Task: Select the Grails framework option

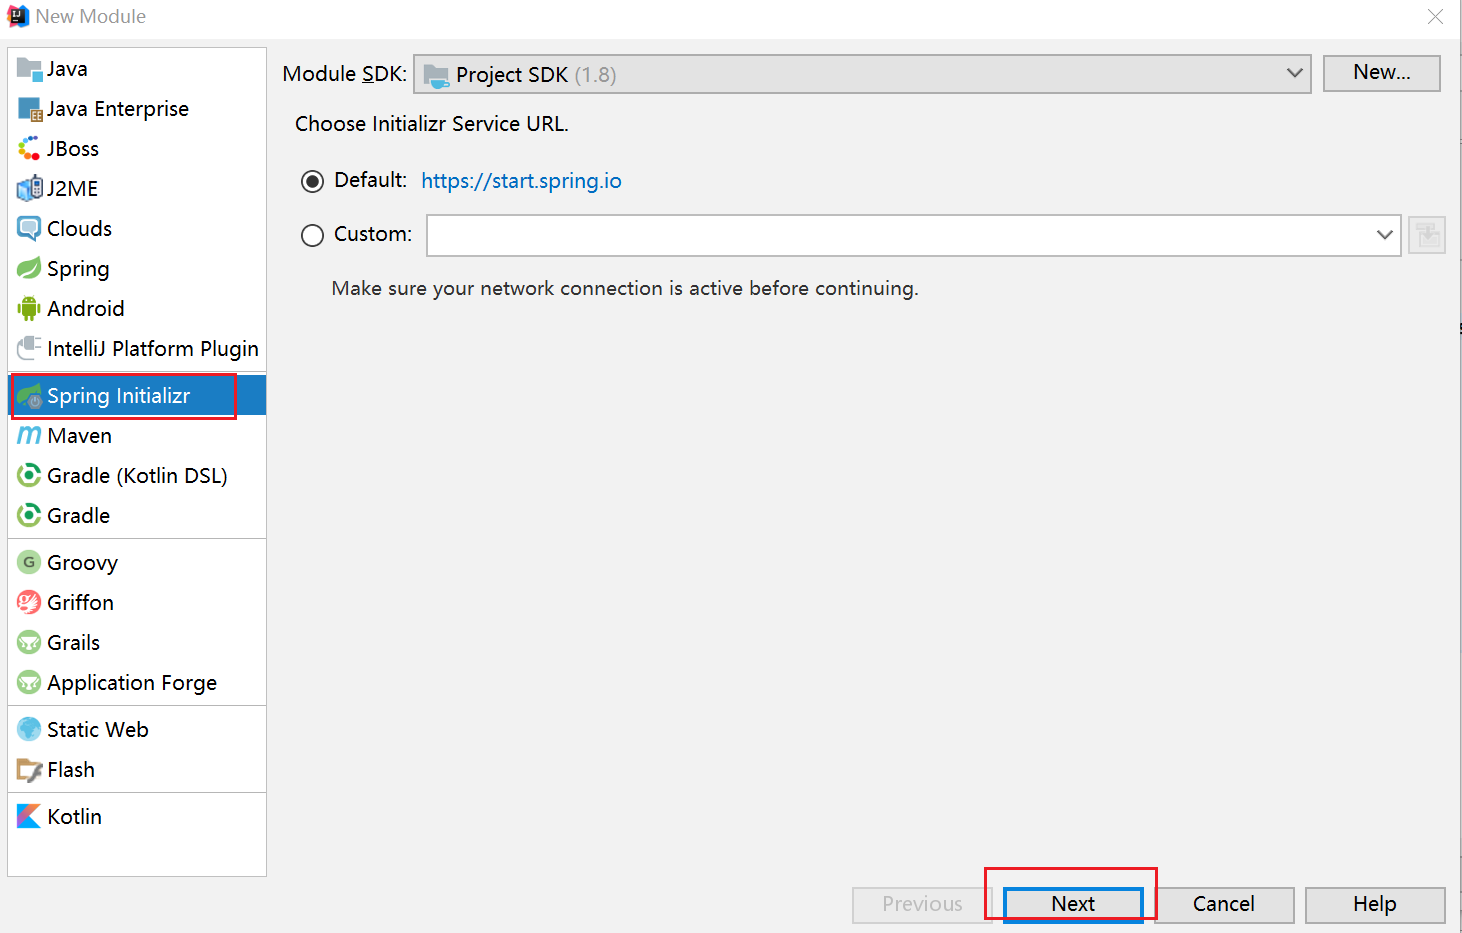Action: (73, 642)
